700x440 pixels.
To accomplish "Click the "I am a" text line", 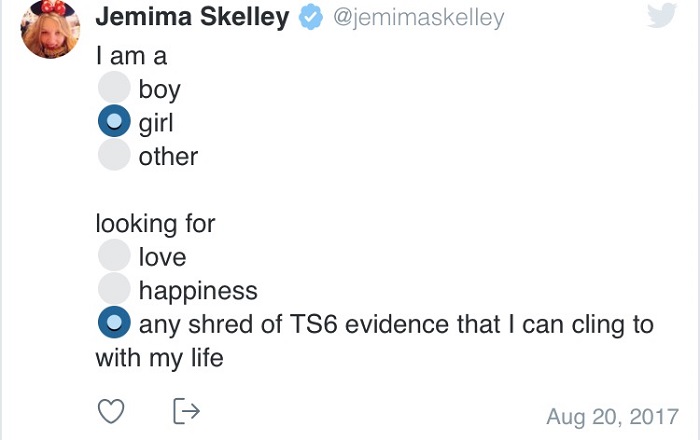I will 131,57.
